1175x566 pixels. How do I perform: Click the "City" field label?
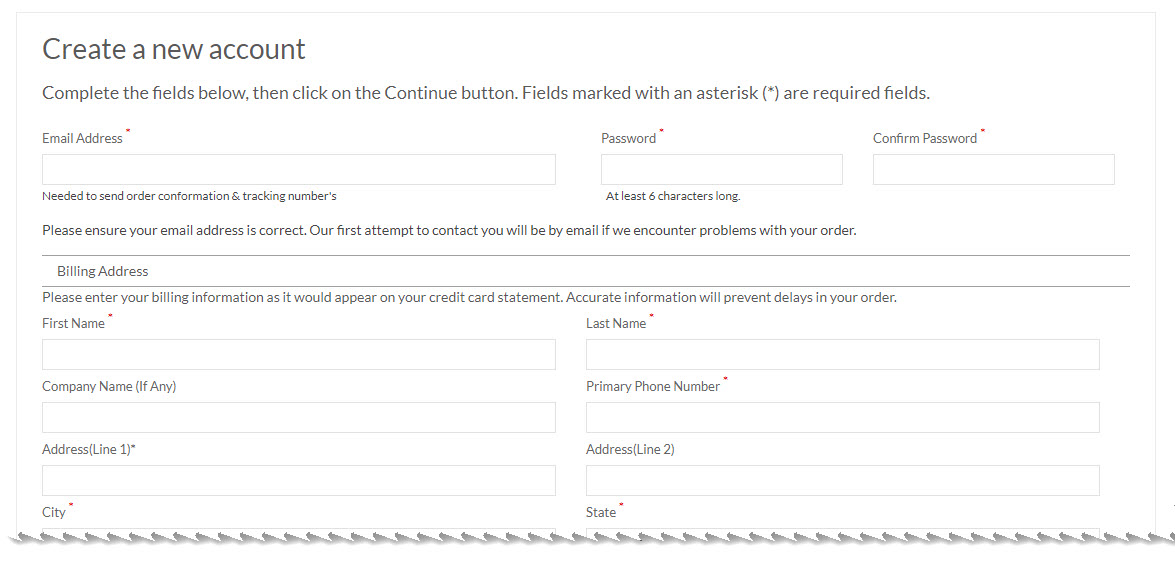[54, 513]
